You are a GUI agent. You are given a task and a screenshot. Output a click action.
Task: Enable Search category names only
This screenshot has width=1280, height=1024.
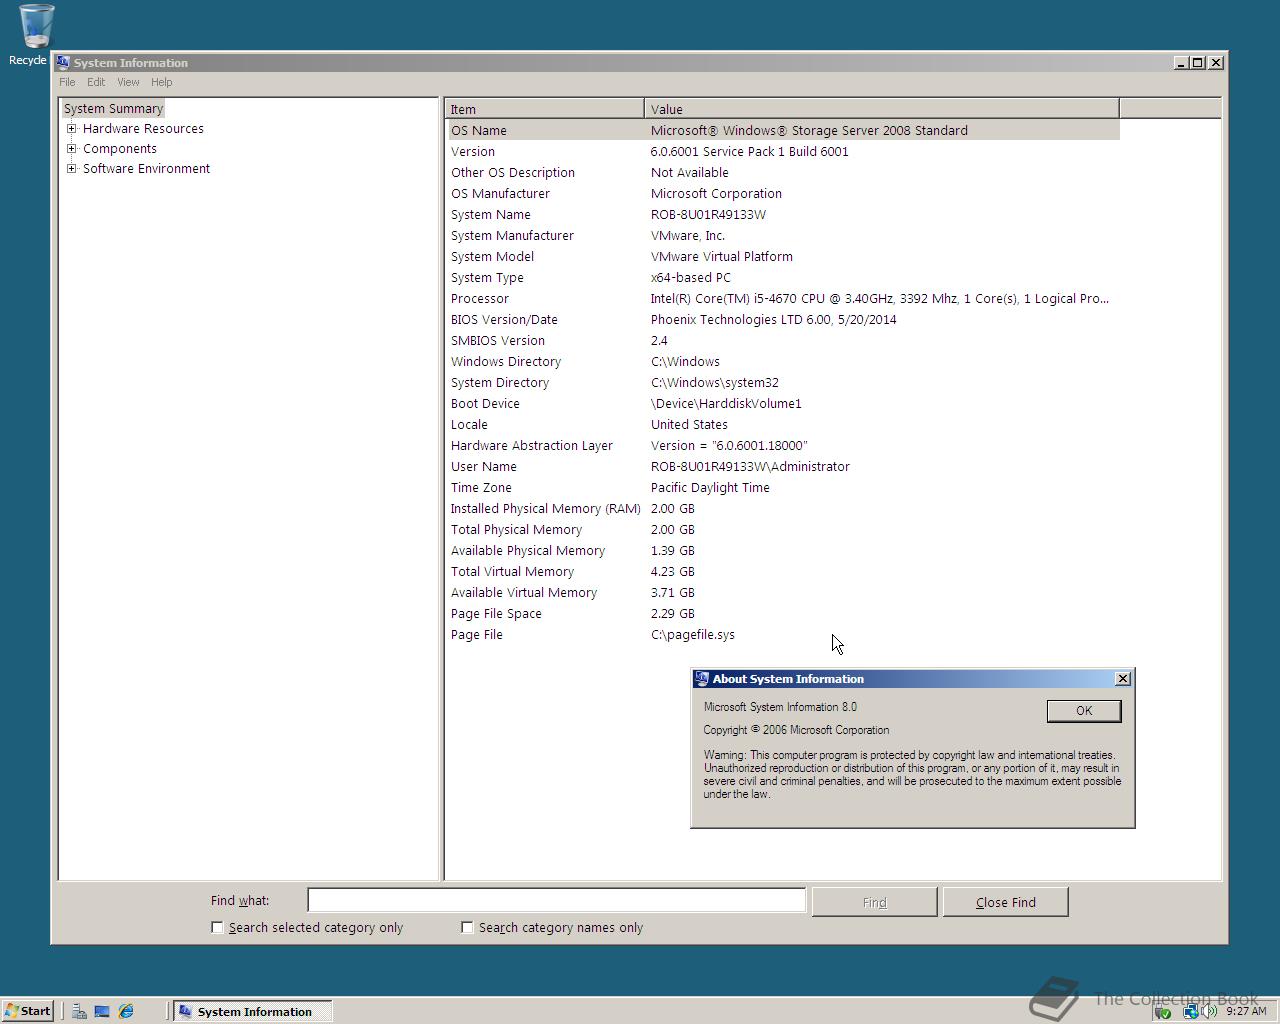click(467, 927)
